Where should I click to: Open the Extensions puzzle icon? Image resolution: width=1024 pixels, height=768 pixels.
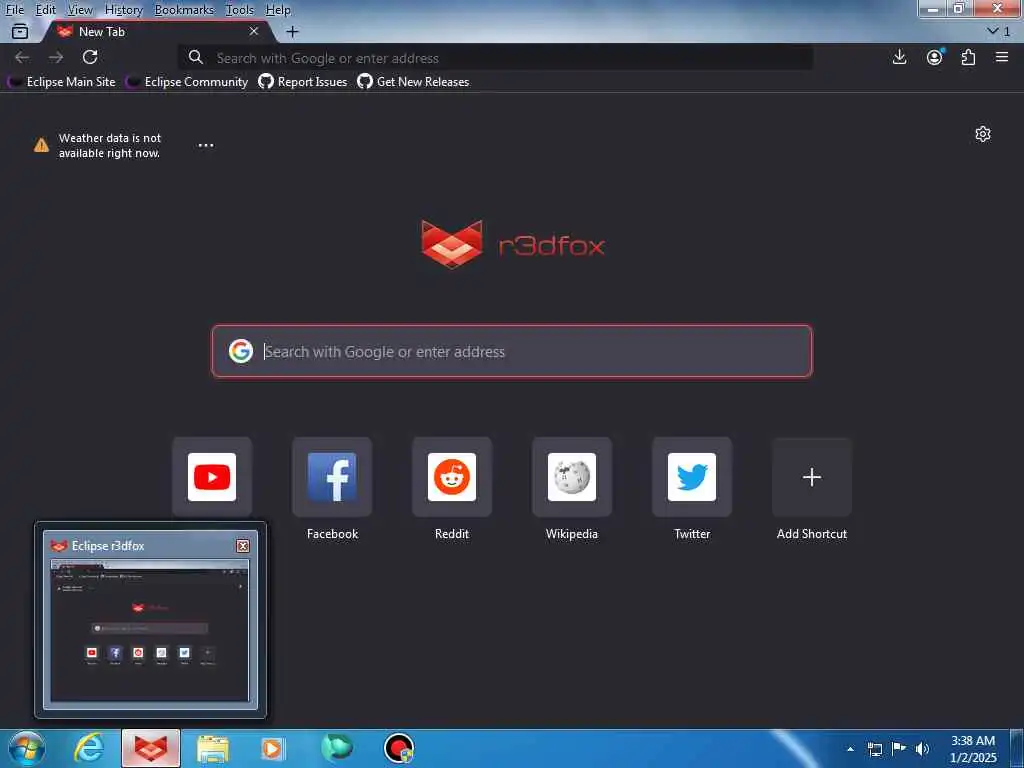click(968, 57)
